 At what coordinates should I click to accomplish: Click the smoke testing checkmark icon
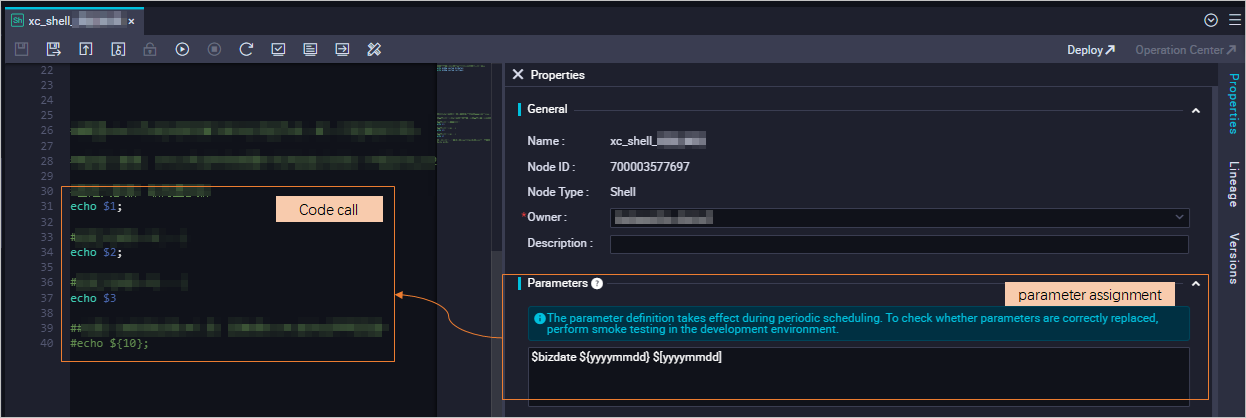point(278,49)
